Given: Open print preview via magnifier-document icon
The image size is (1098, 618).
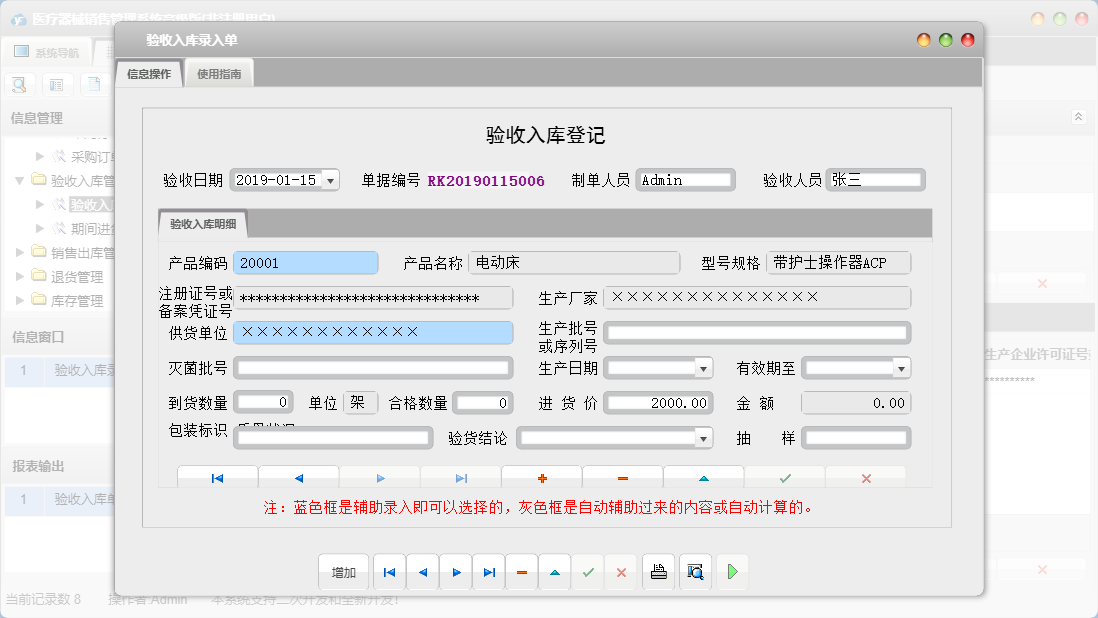Looking at the screenshot, I should [x=694, y=572].
